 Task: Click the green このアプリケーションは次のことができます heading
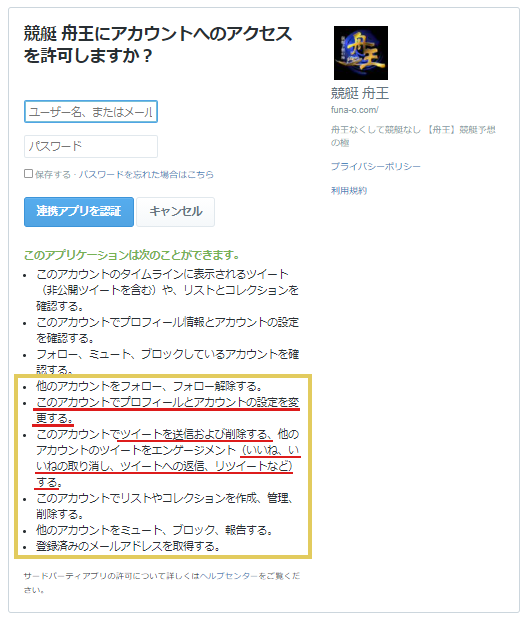coord(132,255)
